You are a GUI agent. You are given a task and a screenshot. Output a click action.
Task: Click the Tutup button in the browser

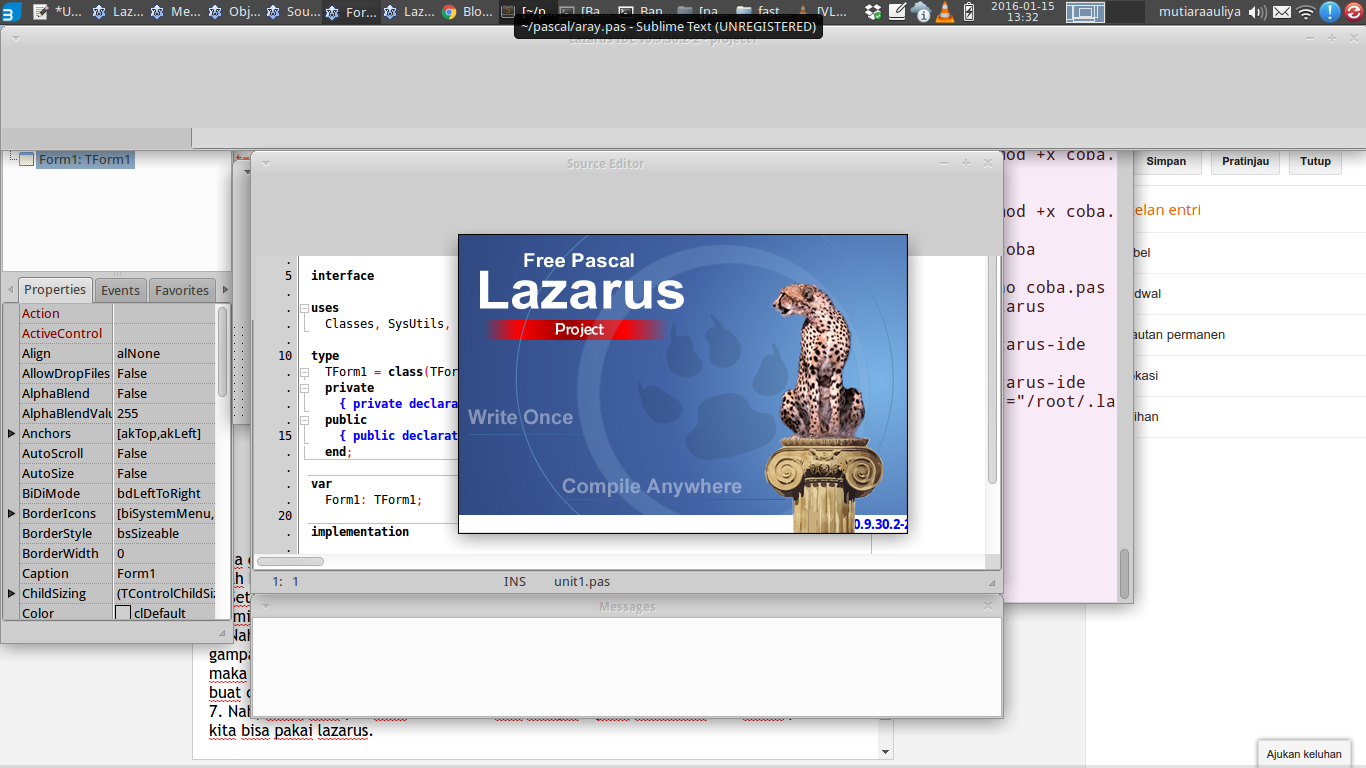click(1316, 161)
